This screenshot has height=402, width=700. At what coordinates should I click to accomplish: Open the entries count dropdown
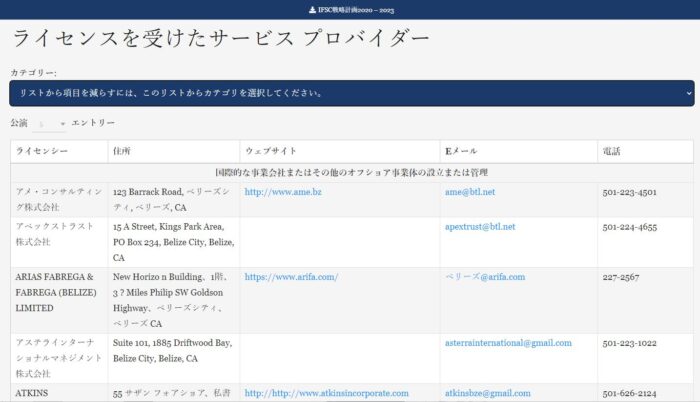(50, 124)
